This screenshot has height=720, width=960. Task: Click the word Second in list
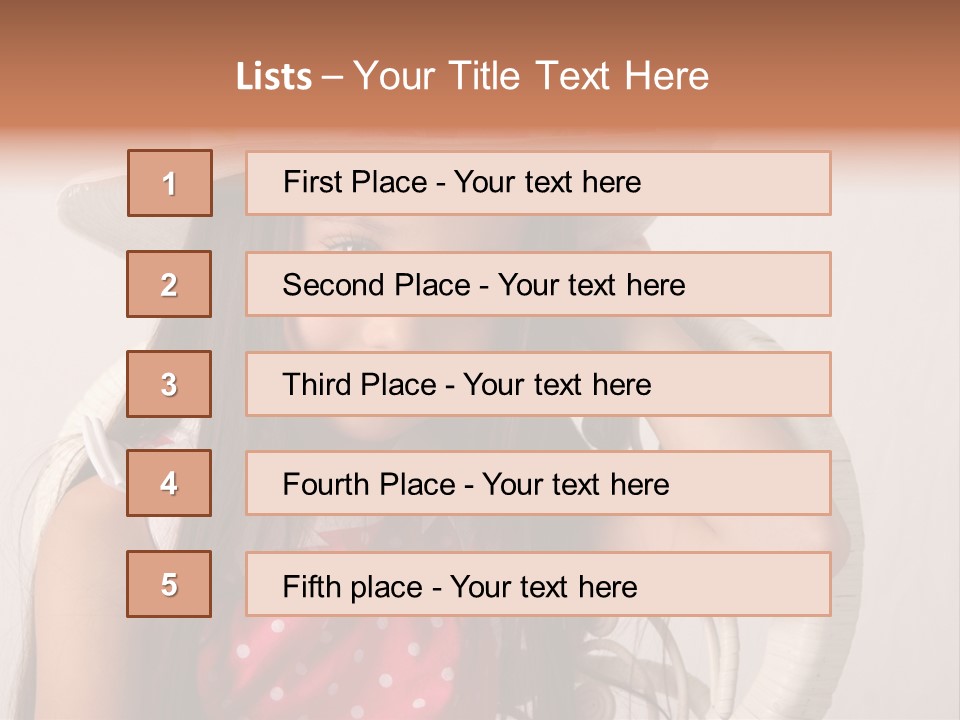(334, 285)
